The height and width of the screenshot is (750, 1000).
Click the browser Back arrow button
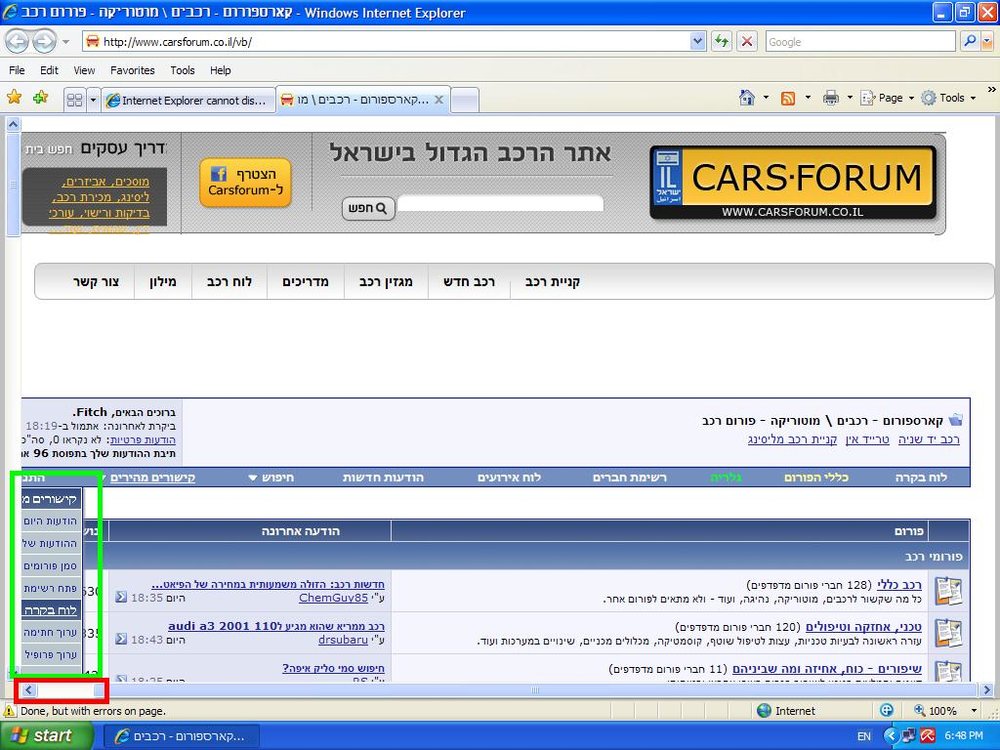17,42
